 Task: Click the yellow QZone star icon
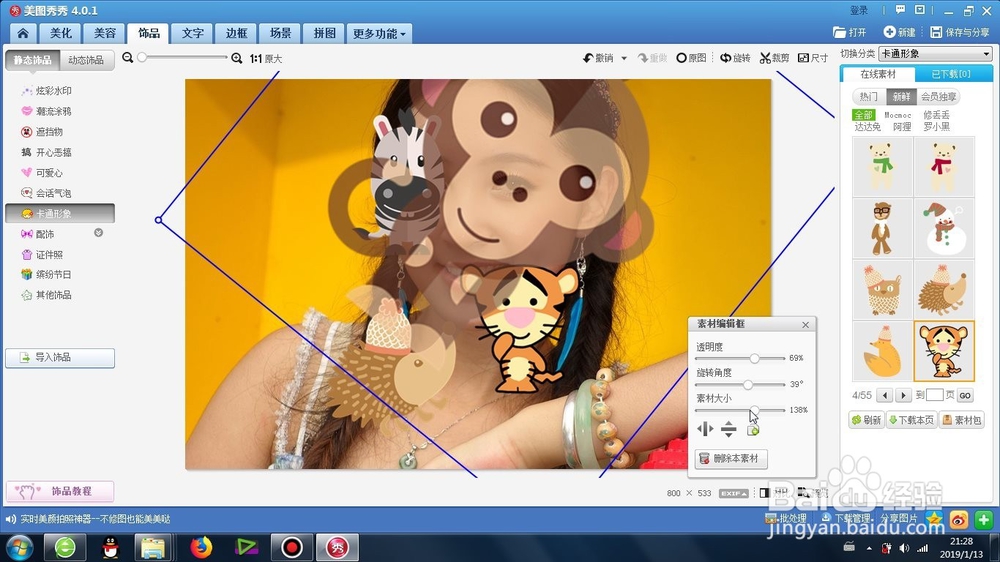(x=934, y=520)
